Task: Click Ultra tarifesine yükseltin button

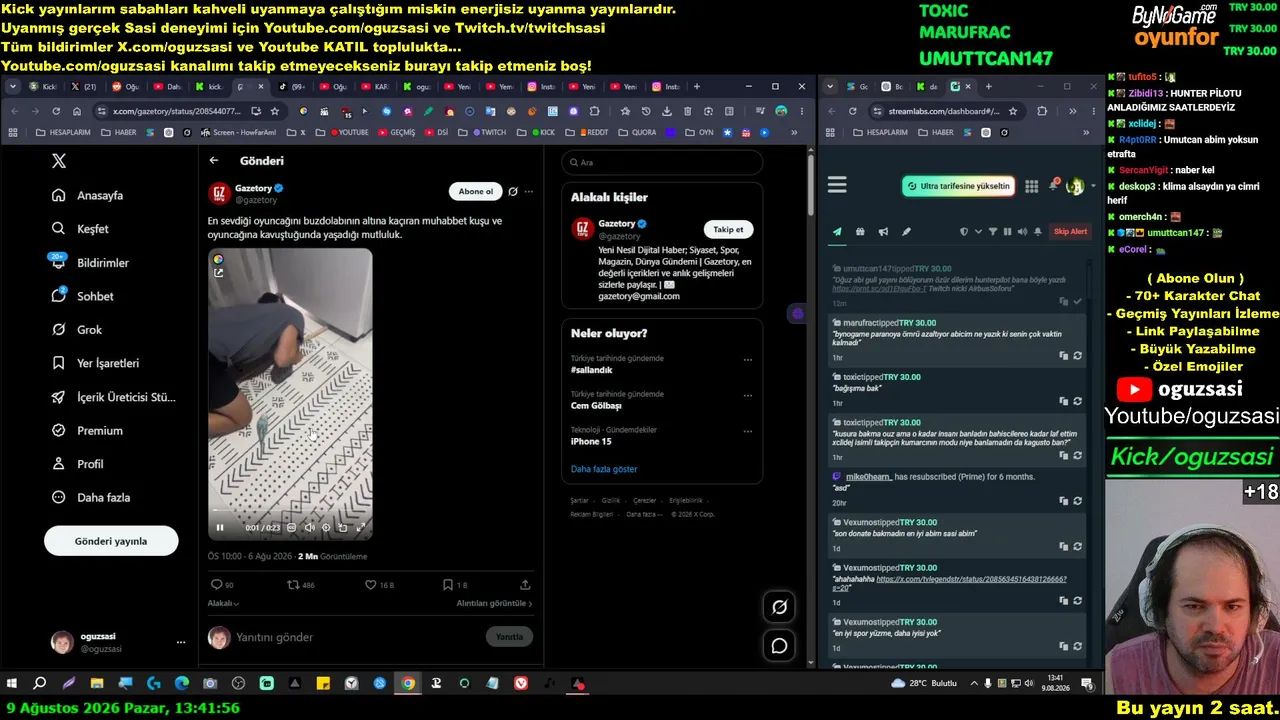Action: pos(958,186)
